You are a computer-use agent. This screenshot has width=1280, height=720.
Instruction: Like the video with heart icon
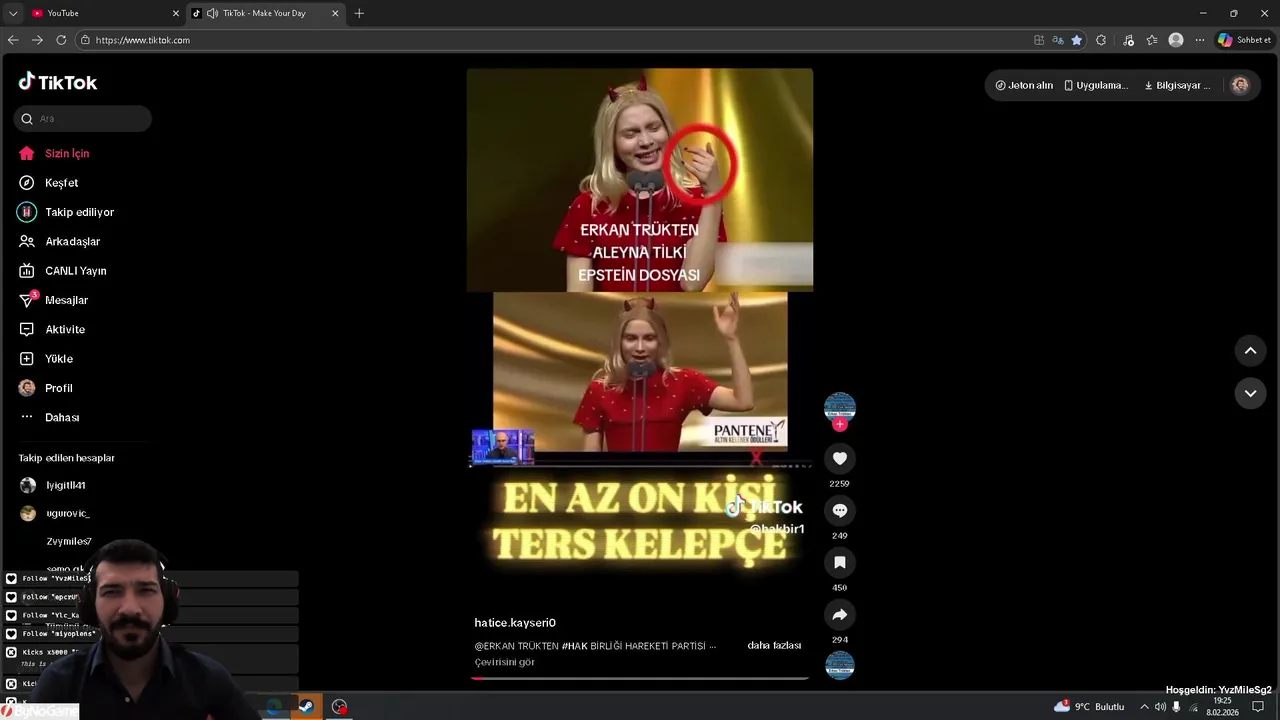pyautogui.click(x=840, y=459)
